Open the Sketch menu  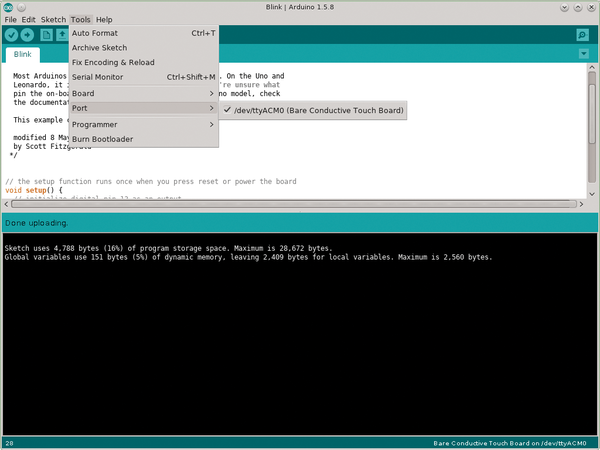pos(53,20)
